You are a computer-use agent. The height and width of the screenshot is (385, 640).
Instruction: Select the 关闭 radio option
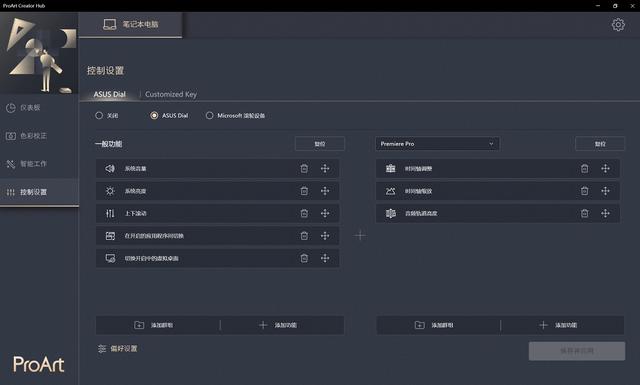99,116
